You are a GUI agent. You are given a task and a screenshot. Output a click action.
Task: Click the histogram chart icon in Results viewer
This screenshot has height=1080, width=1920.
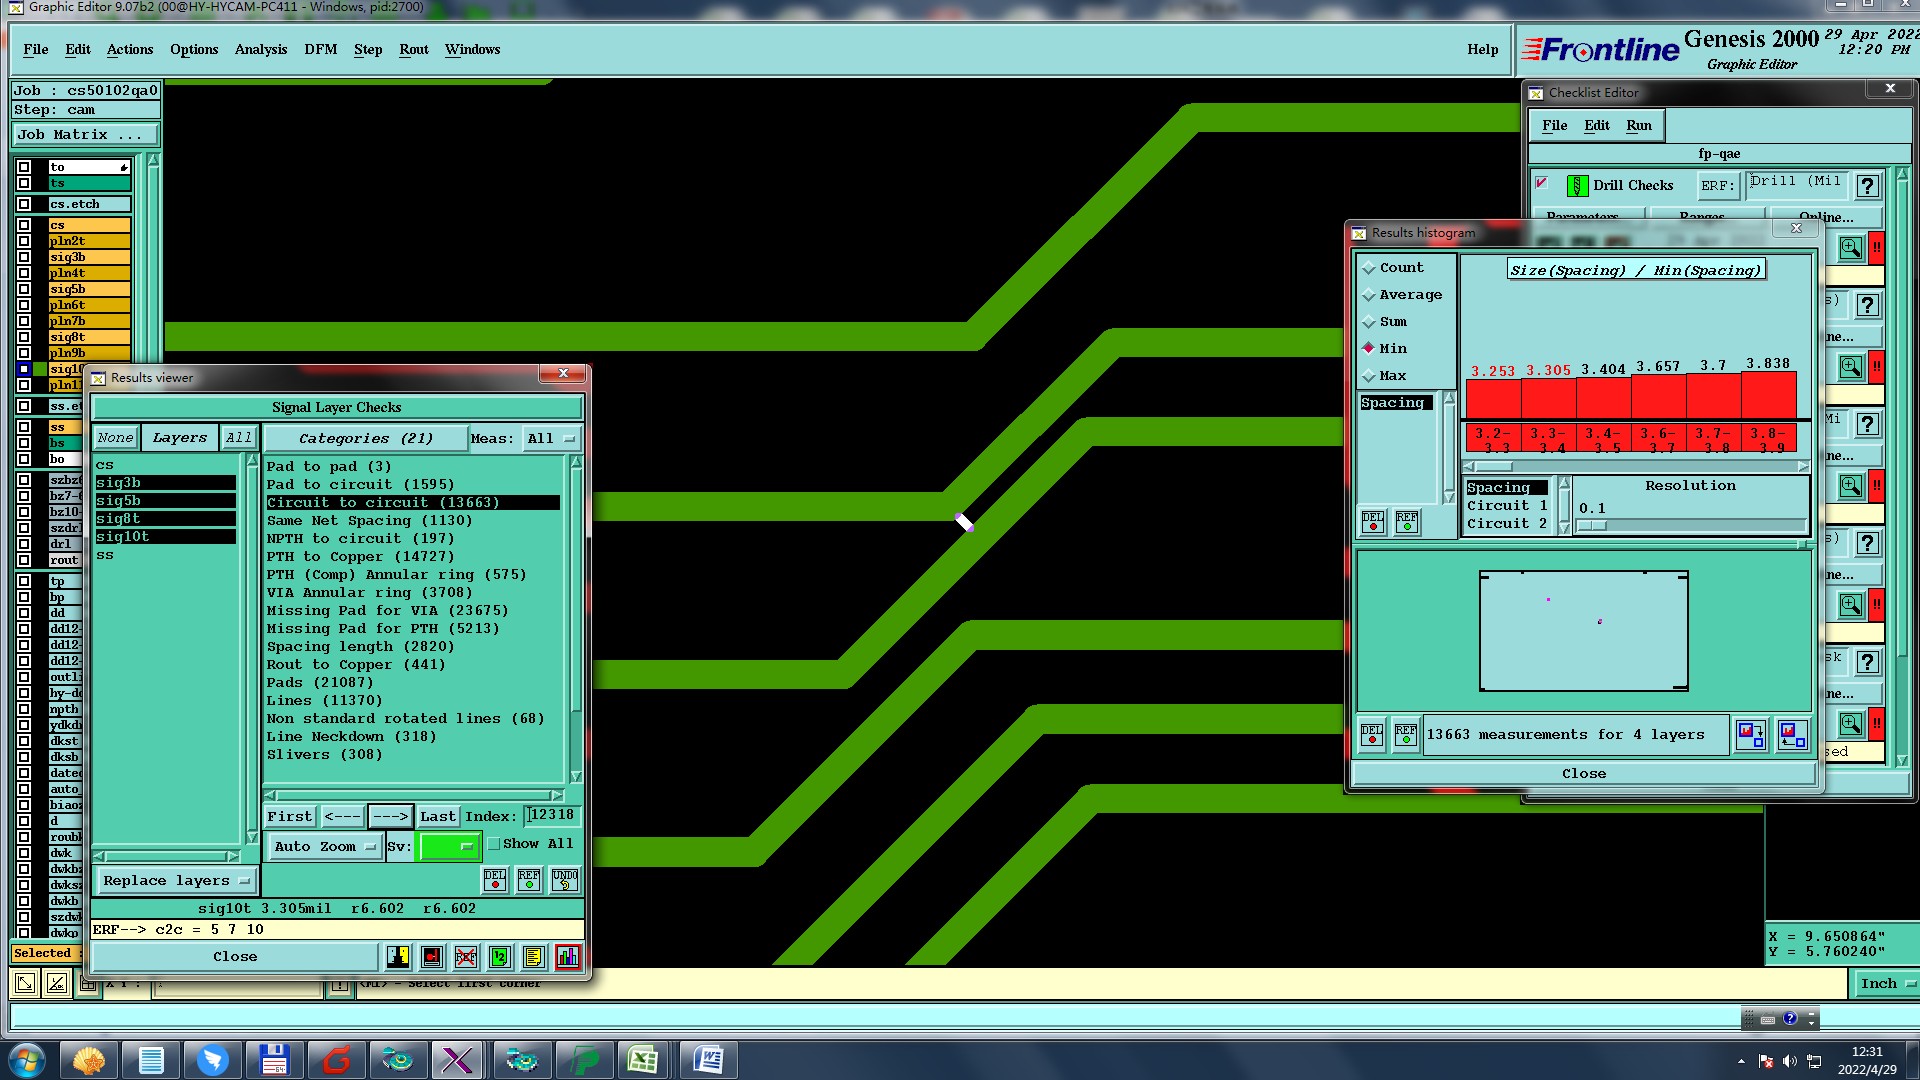[568, 957]
